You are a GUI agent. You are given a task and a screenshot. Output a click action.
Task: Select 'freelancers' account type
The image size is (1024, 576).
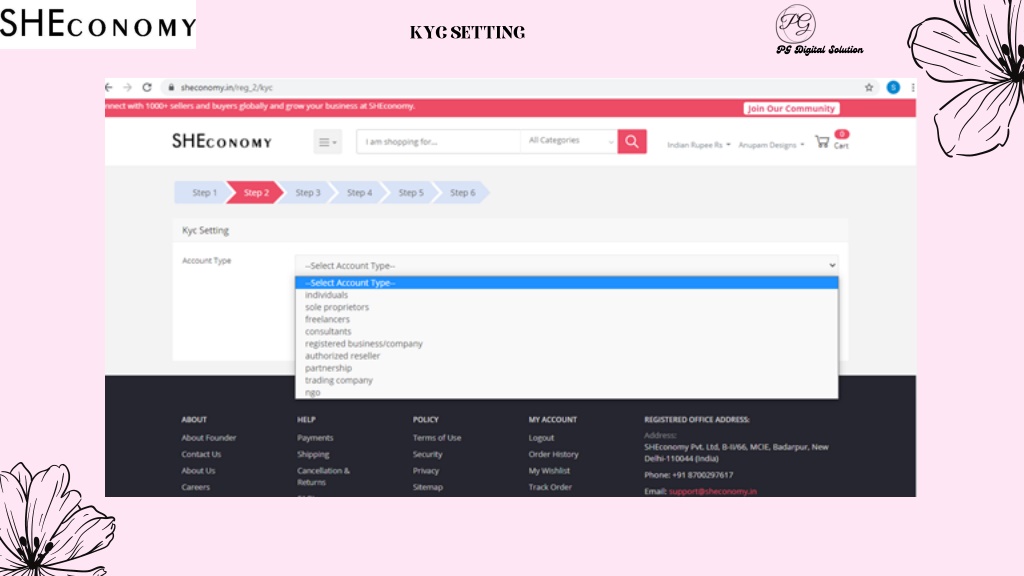click(566, 319)
